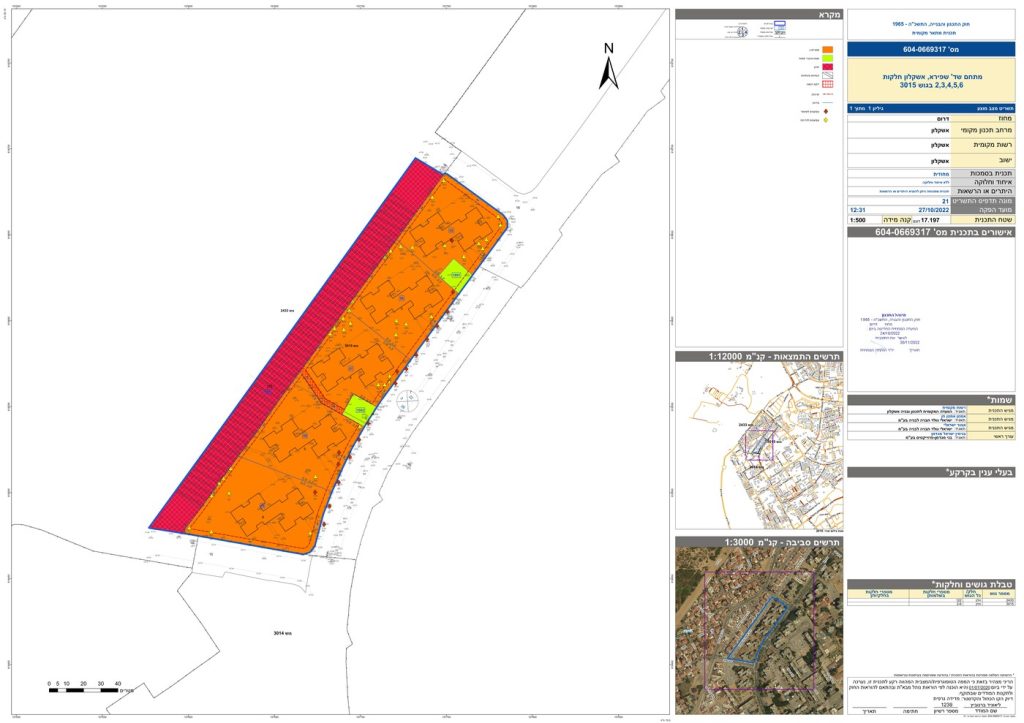The height and width of the screenshot is (723, 1024).
Task: Click the blue rectangle boundary symbol in legend
Action: (780, 24)
